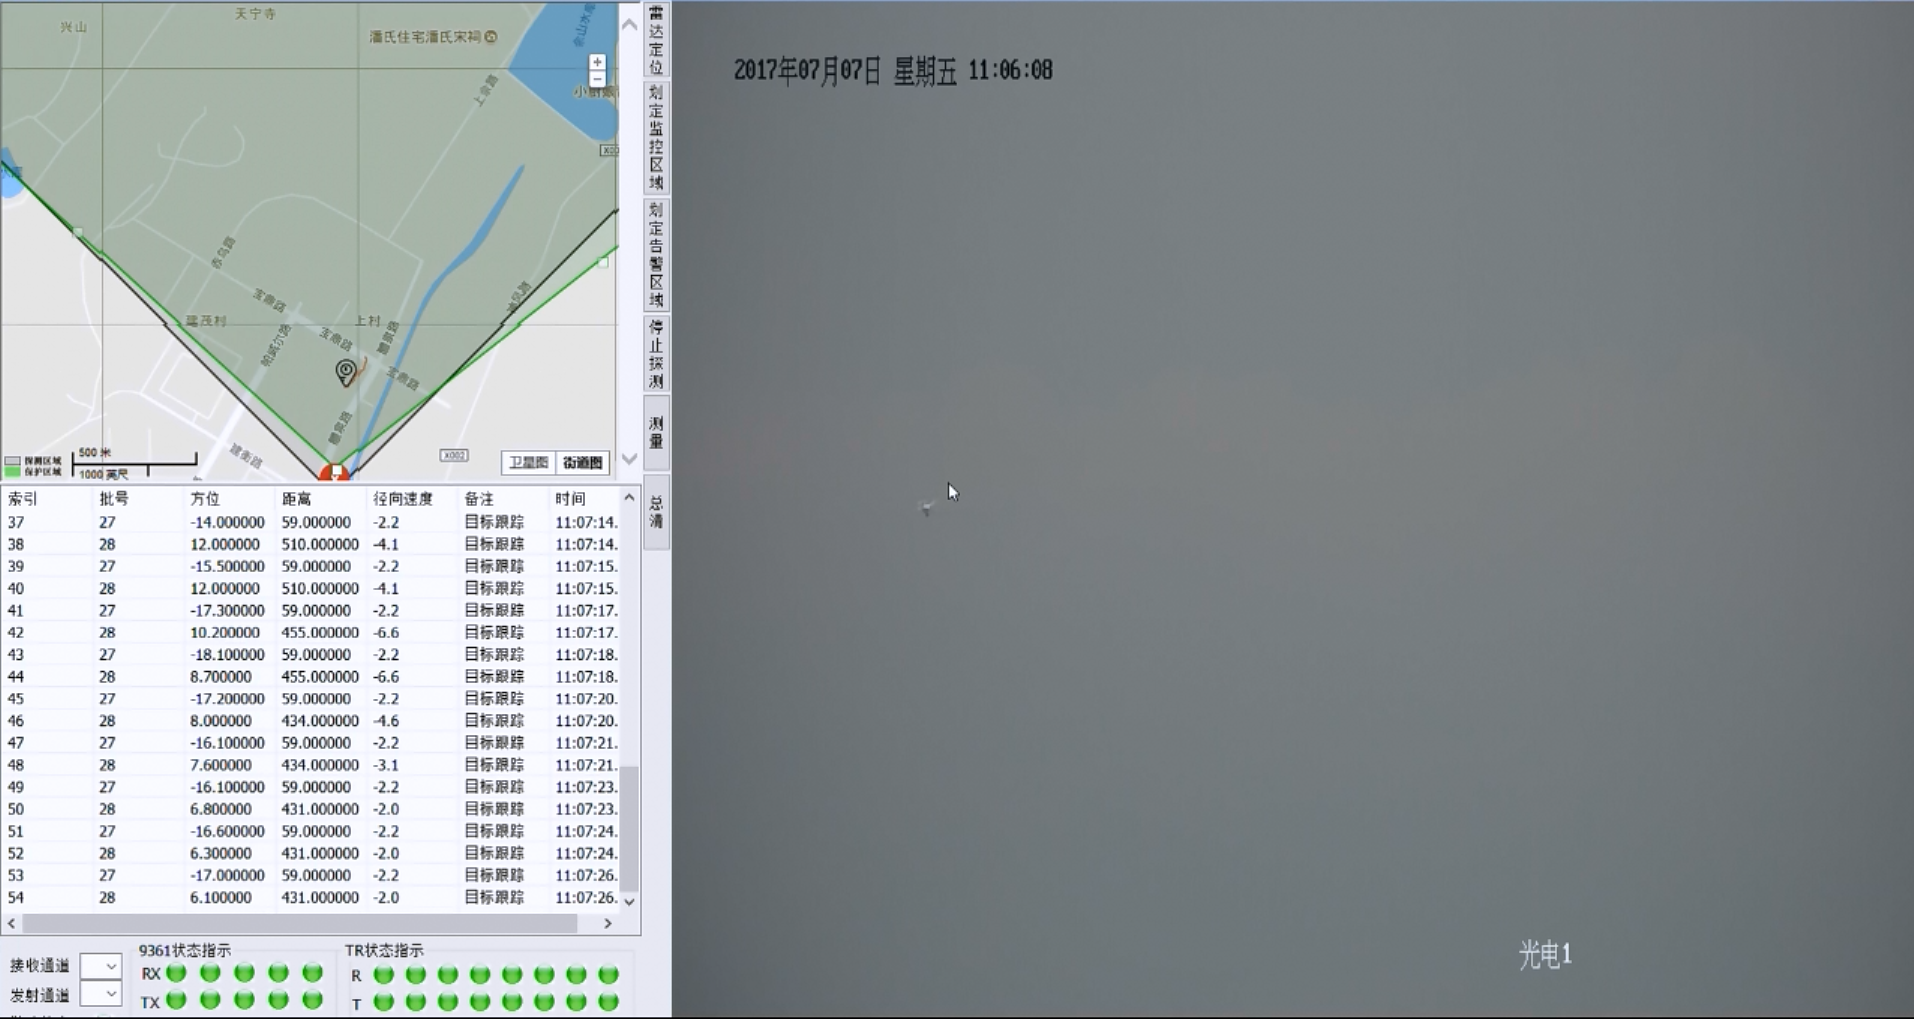Open the 发射通道 dropdown
Screen dimensions: 1914x1019
(x=101, y=994)
